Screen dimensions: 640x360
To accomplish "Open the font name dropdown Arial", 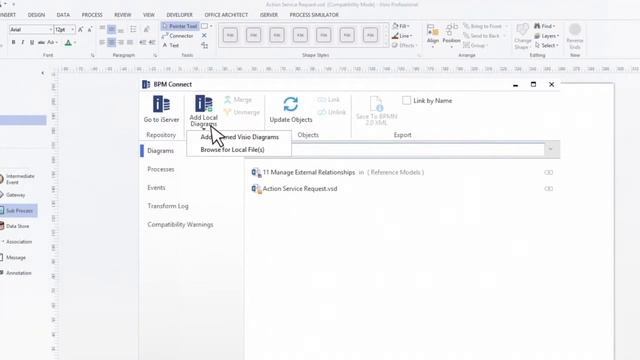I will pyautogui.click(x=51, y=29).
